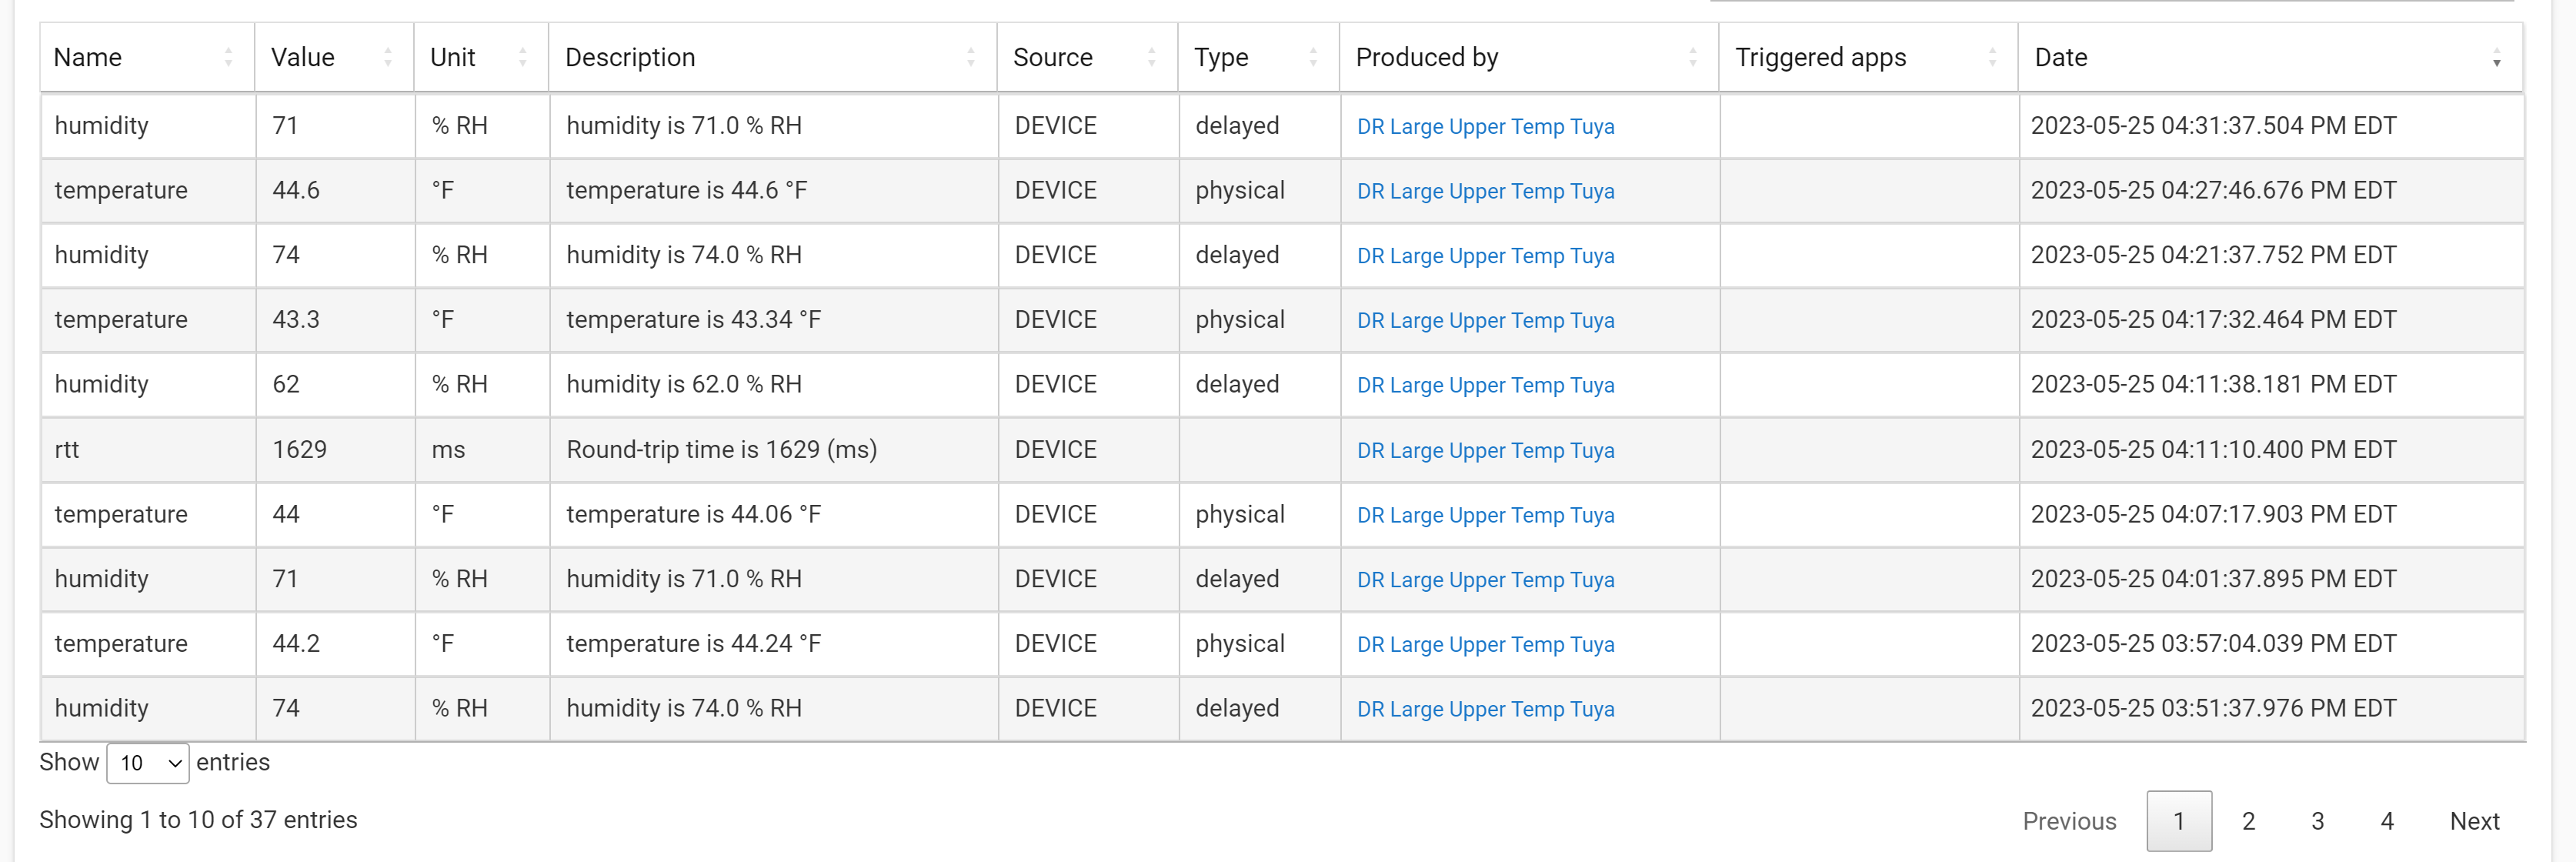Open device link in temperature 44.2 row
The height and width of the screenshot is (862, 2576).
[x=1485, y=645]
